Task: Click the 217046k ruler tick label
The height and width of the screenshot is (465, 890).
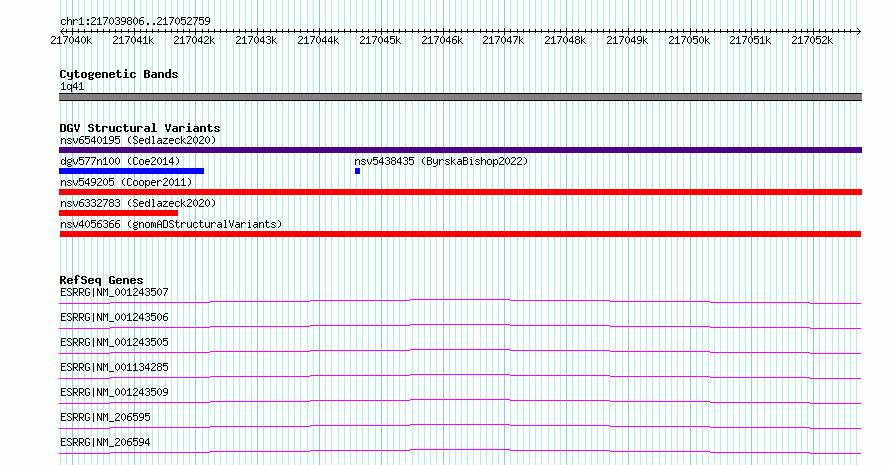Action: (x=442, y=40)
